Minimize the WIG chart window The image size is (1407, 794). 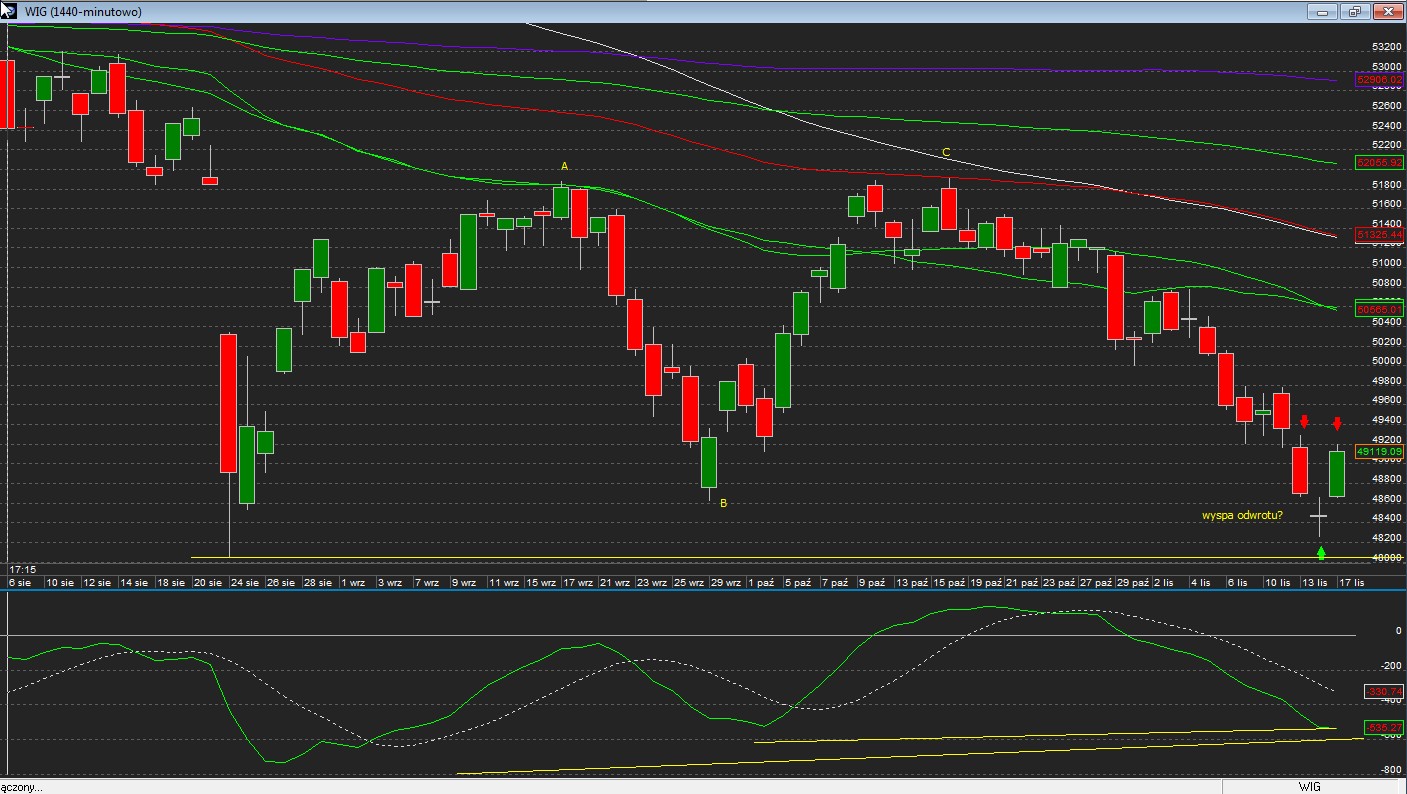(1322, 12)
